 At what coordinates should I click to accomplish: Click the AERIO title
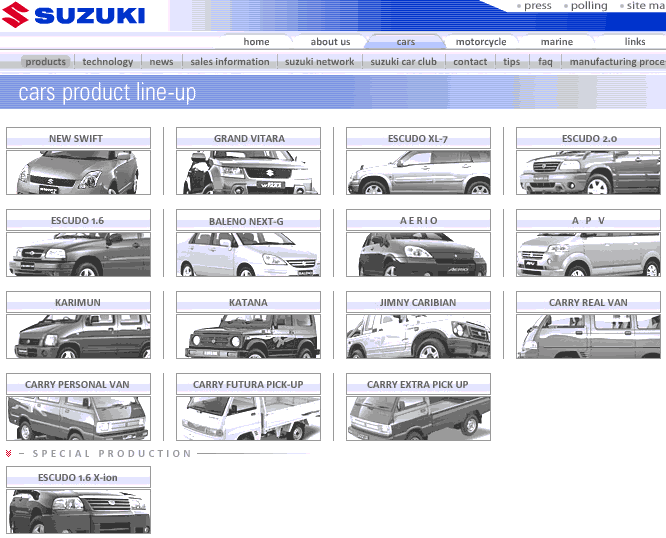tap(418, 220)
